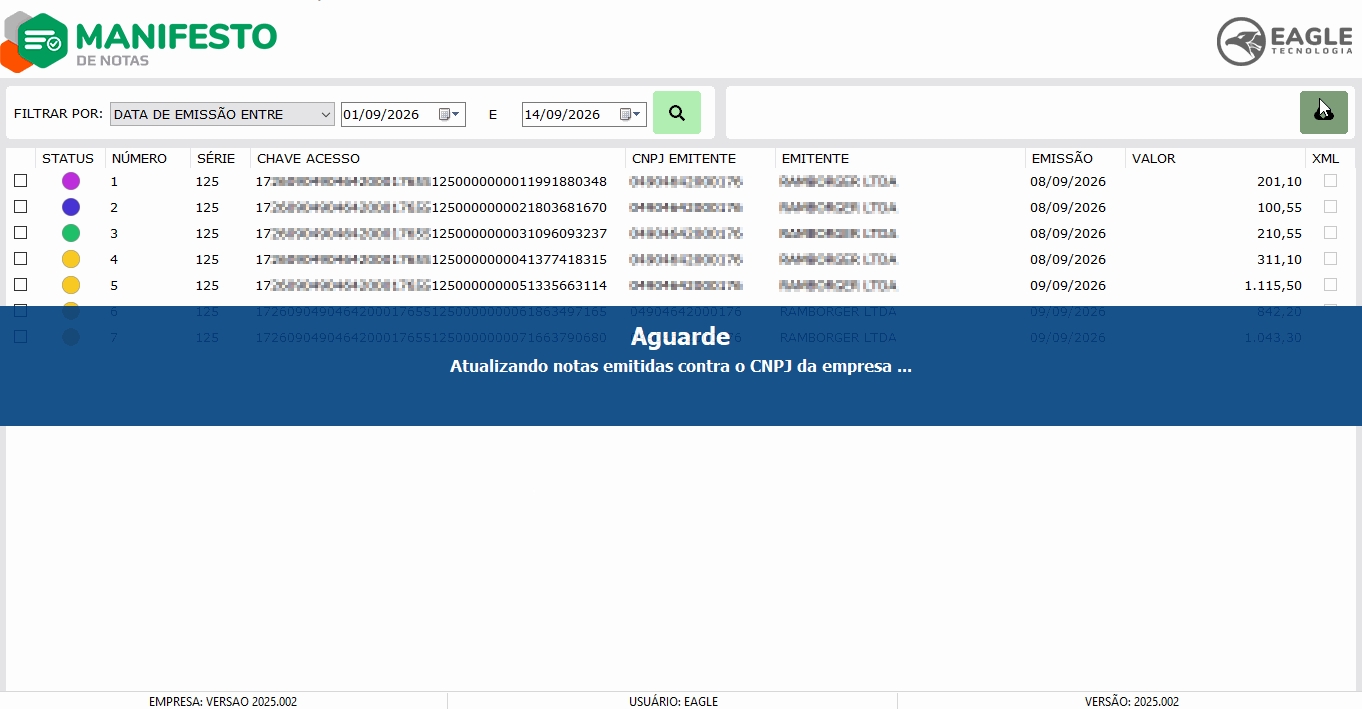Click the EMPRESA: VERSAO 2025.002 status entry
The width and height of the screenshot is (1362, 709).
[223, 702]
